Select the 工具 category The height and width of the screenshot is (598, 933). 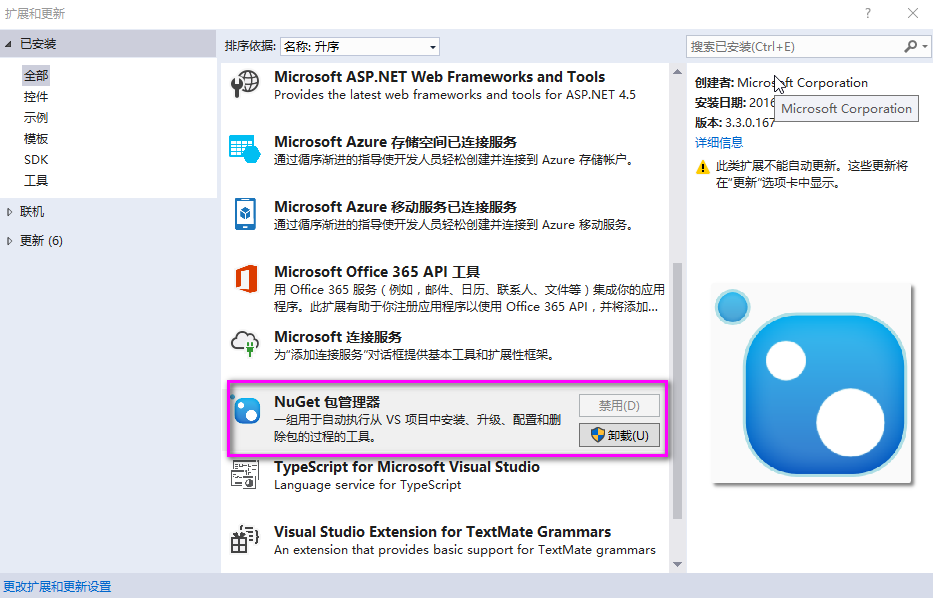tap(36, 181)
